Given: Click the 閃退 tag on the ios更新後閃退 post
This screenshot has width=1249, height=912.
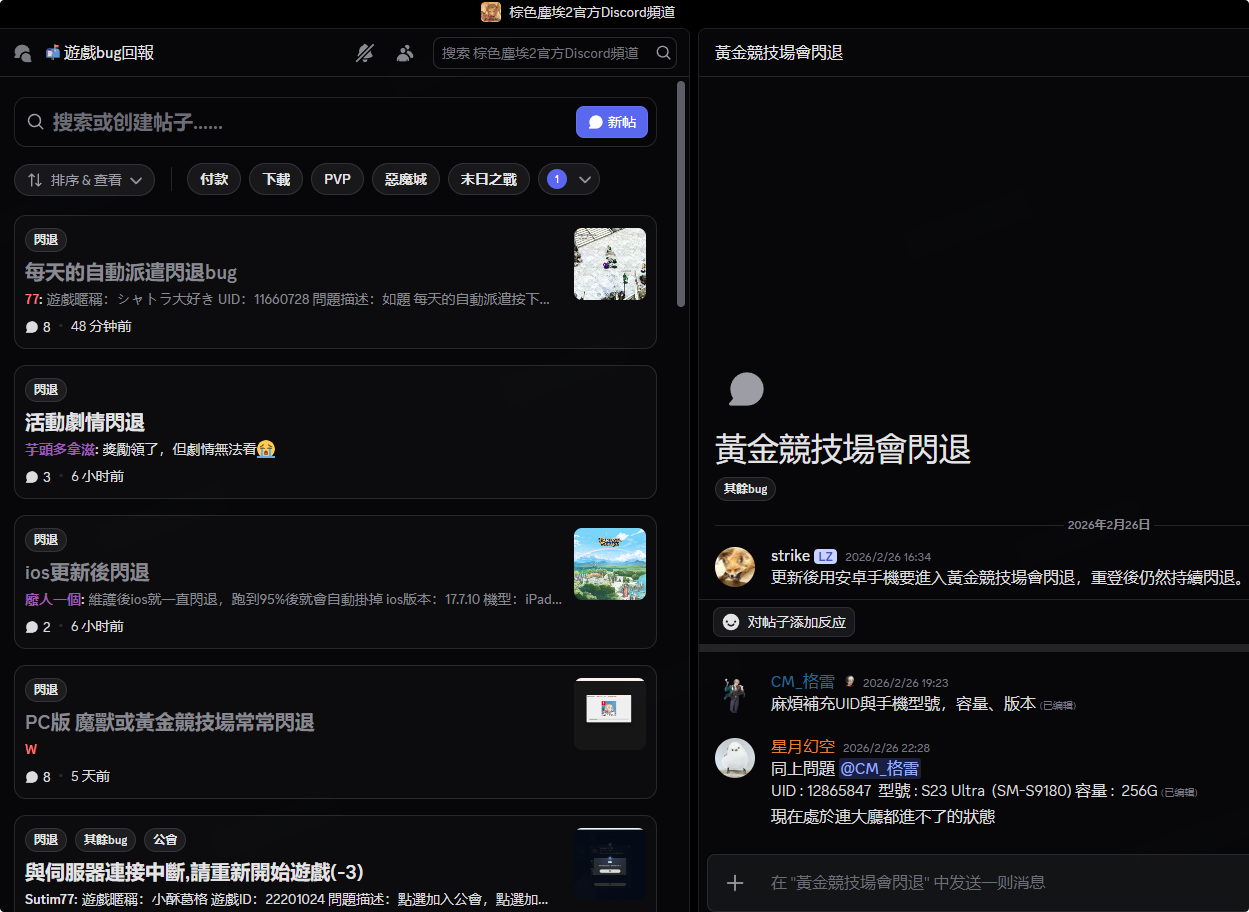Looking at the screenshot, I should (46, 540).
